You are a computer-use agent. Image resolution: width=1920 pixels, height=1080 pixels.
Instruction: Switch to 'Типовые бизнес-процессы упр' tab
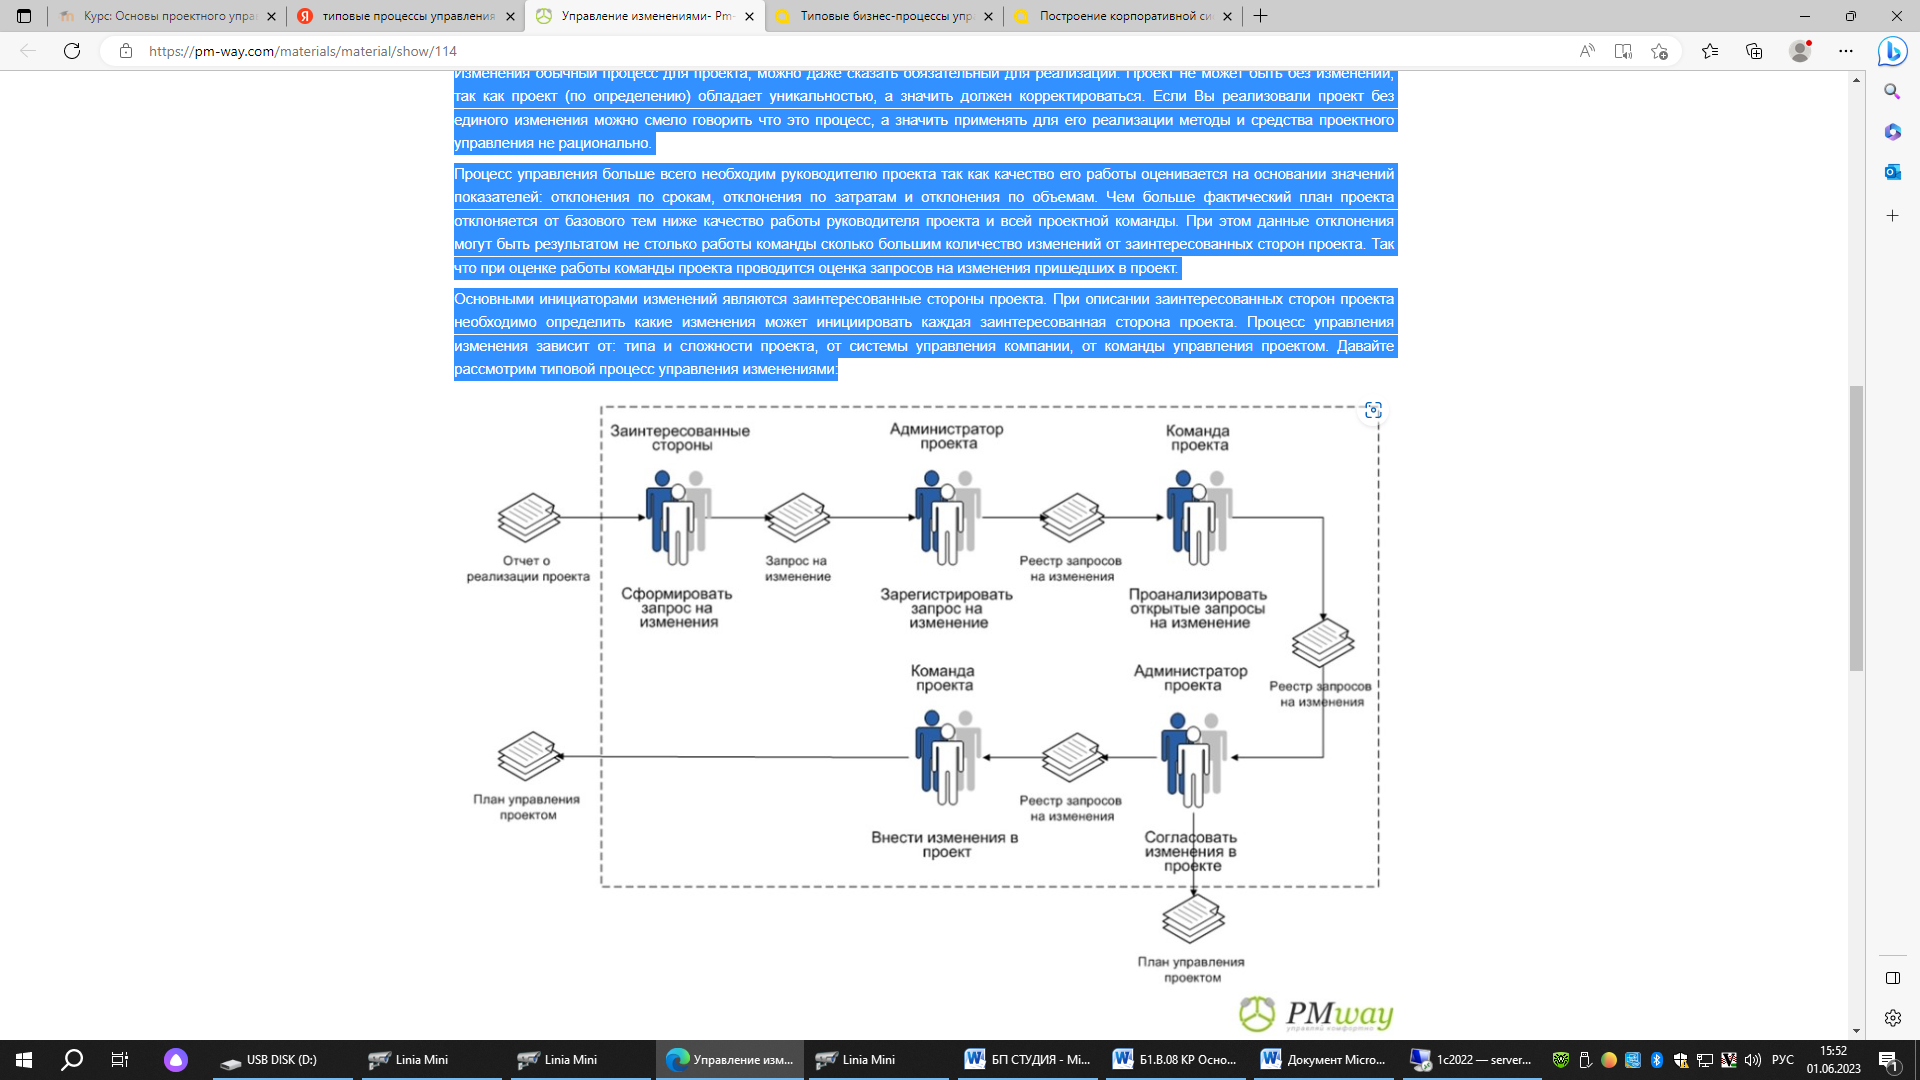click(x=883, y=16)
